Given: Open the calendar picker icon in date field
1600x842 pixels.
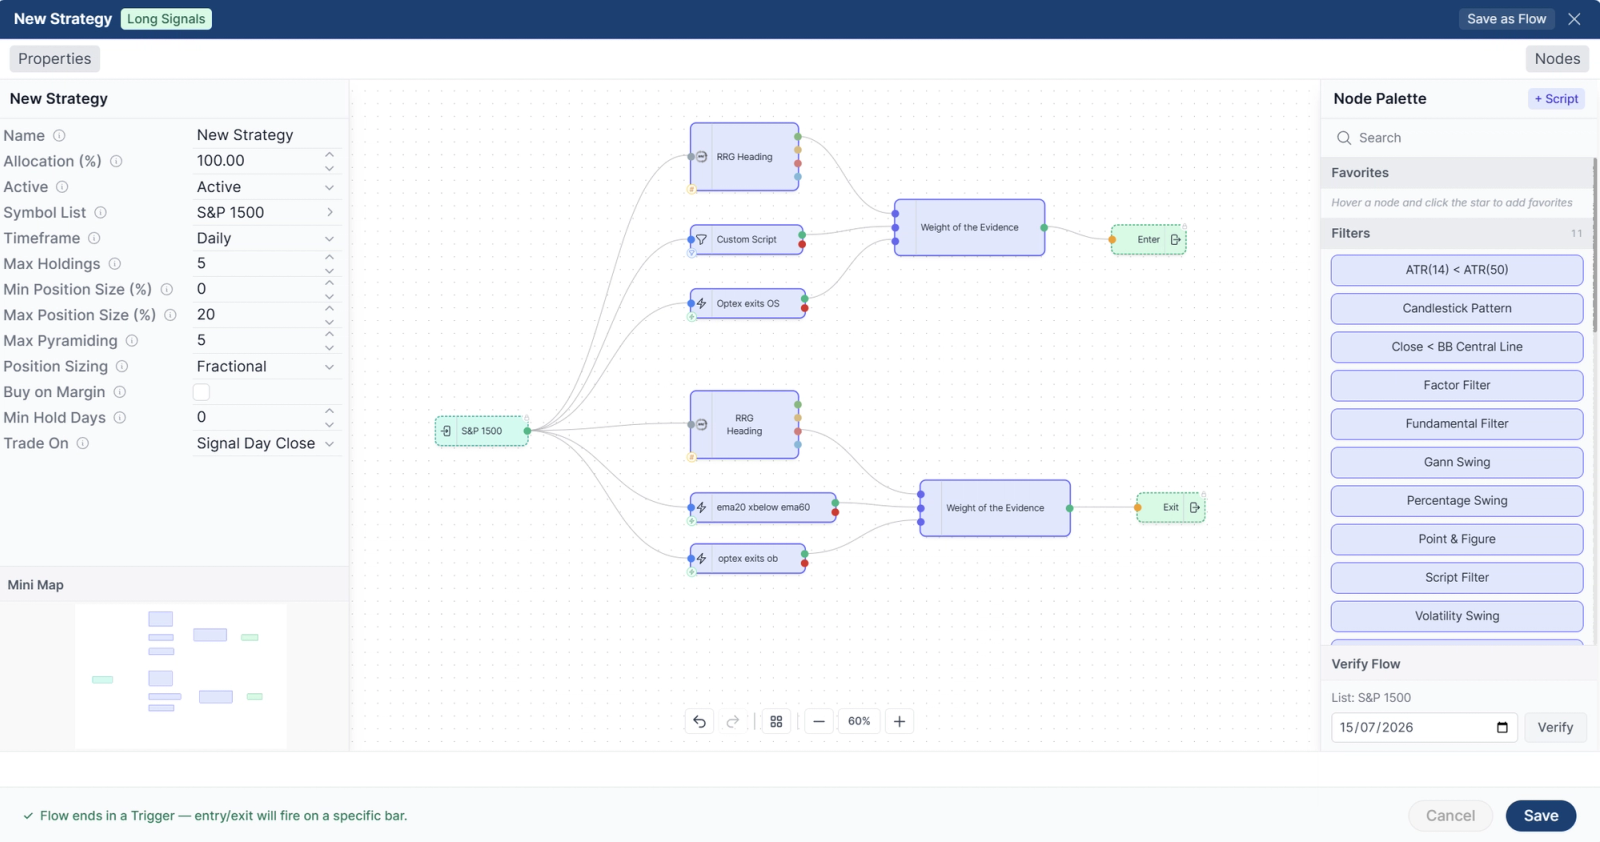Looking at the screenshot, I should point(1502,727).
